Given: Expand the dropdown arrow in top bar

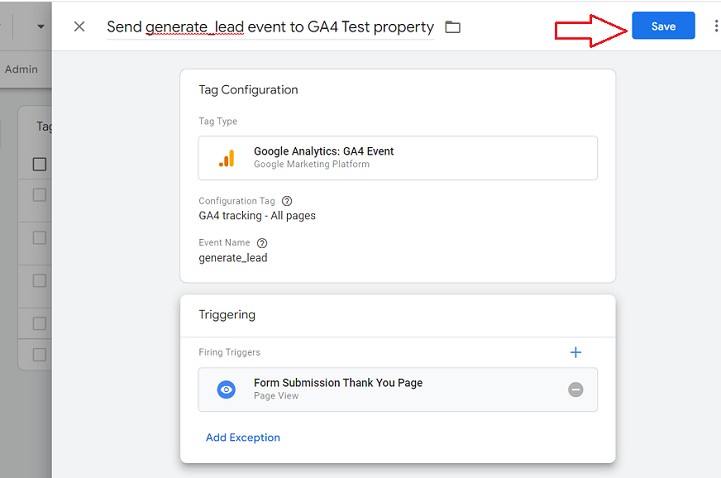Looking at the screenshot, I should [x=41, y=27].
